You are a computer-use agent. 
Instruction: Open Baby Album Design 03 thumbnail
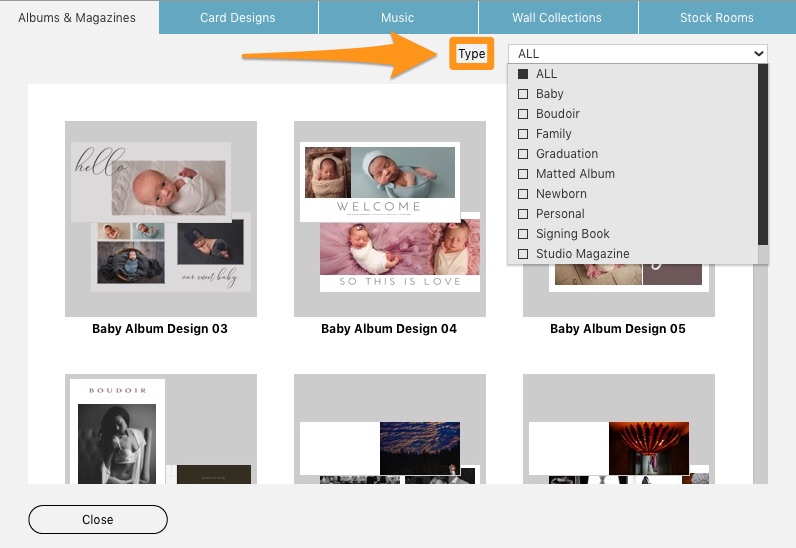click(161, 219)
